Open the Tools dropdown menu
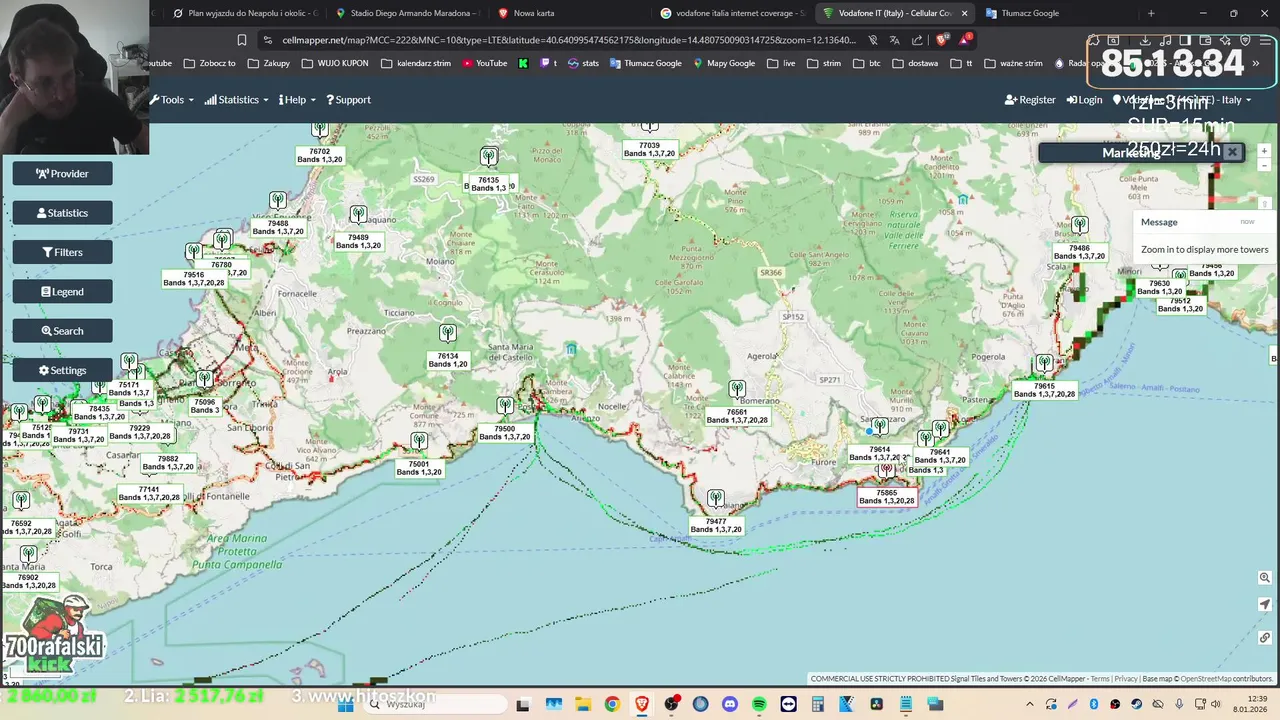 (x=173, y=100)
